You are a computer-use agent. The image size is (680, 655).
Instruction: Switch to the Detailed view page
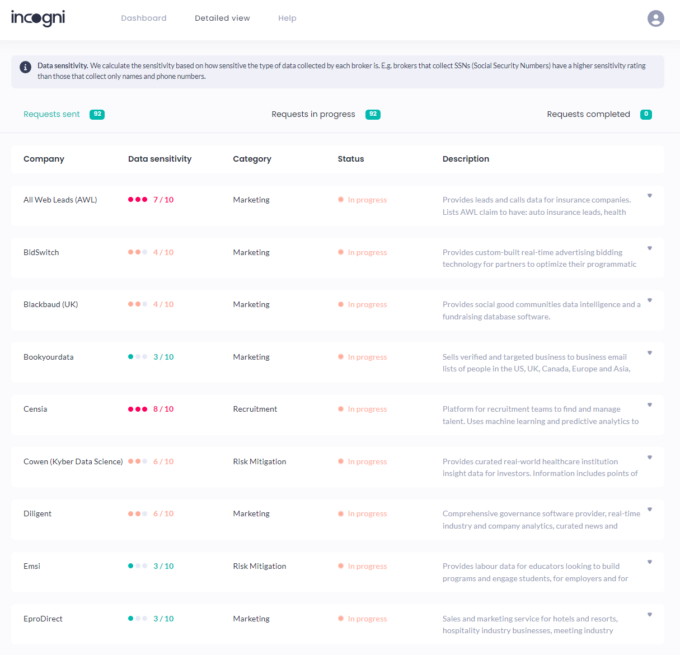[x=222, y=18]
